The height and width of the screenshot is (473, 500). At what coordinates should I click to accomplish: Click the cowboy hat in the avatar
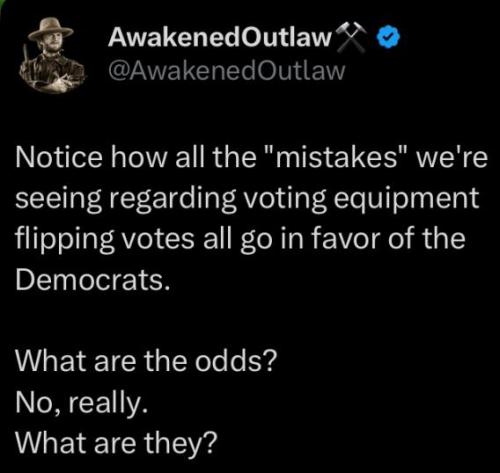(x=51, y=30)
